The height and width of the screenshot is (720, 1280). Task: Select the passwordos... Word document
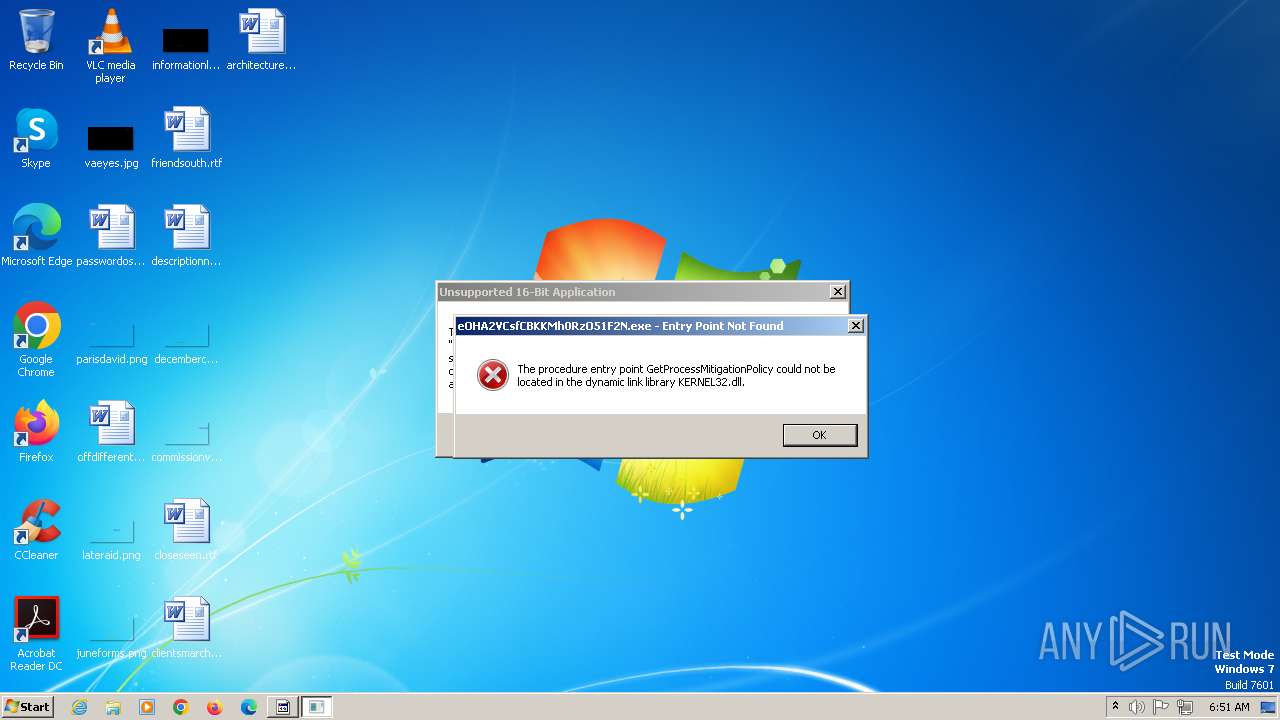111,236
